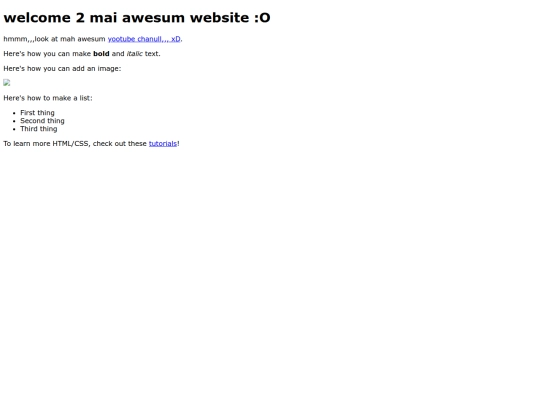Open the "yootube chanull,,, xD" link
540x405 pixels.
[x=144, y=39]
